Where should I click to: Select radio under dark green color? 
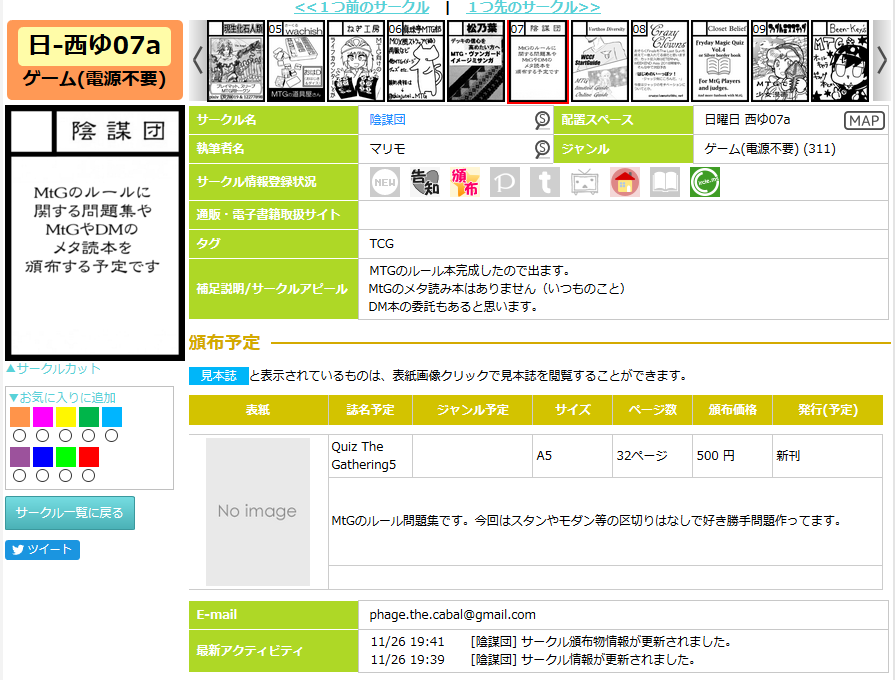pos(88,436)
